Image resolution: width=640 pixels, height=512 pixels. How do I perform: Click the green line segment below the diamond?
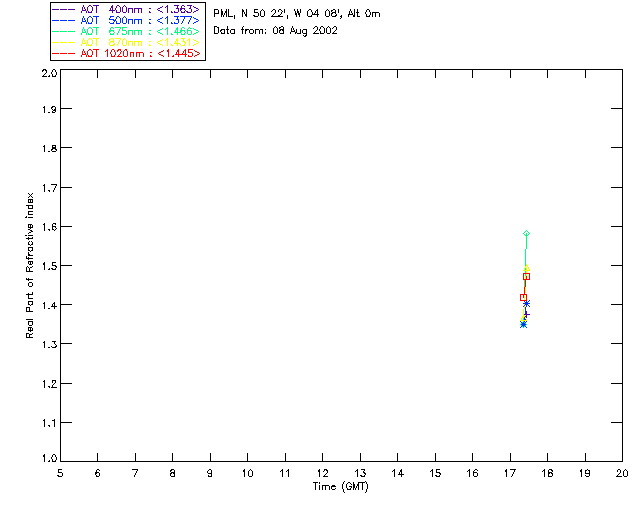point(526,251)
